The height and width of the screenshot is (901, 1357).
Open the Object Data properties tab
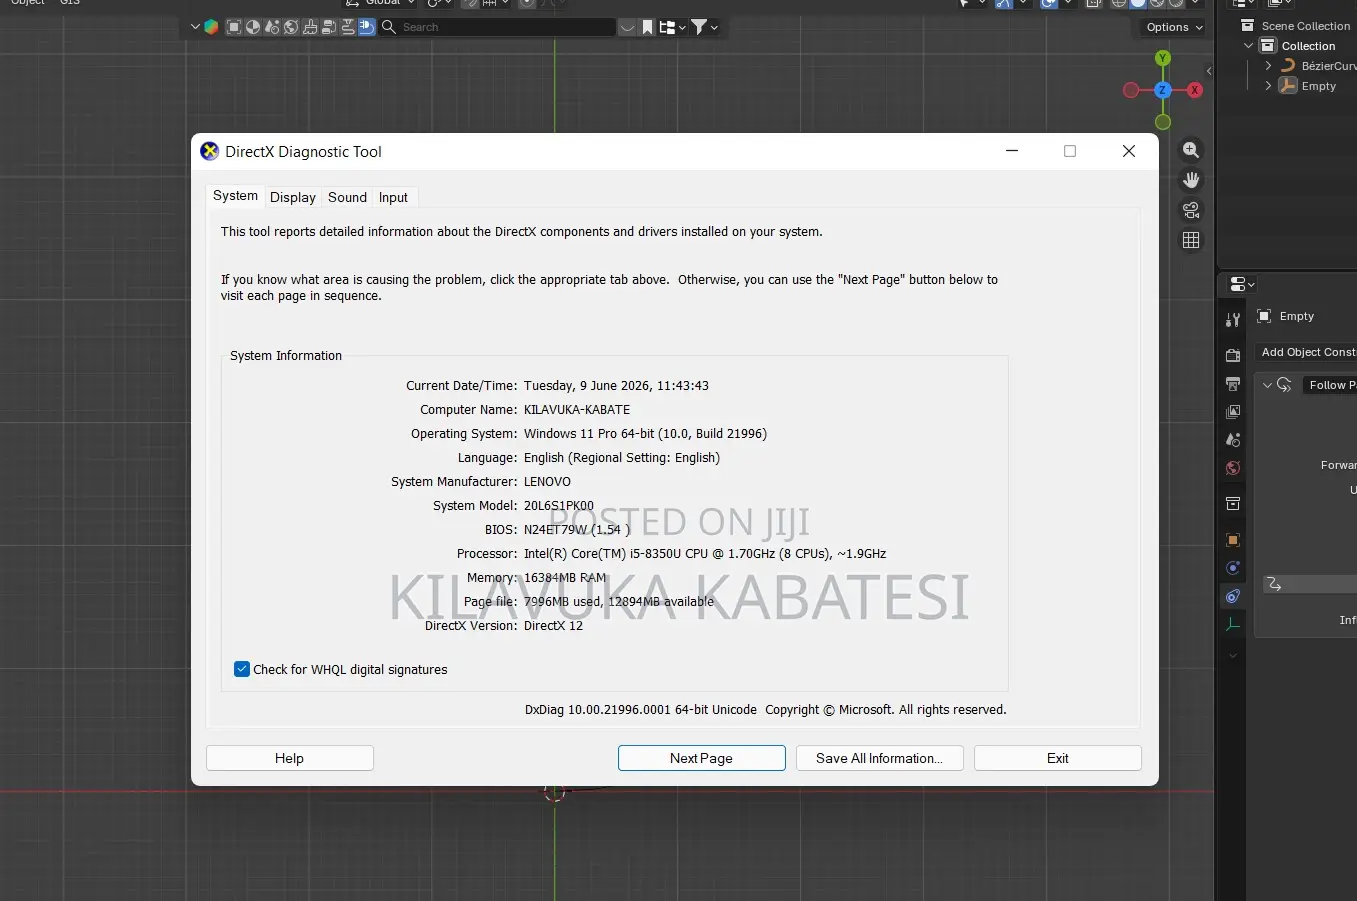pos(1233,624)
